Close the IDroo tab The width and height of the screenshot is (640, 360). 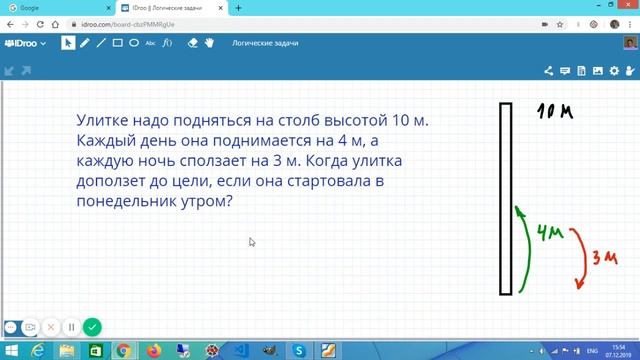coord(220,8)
